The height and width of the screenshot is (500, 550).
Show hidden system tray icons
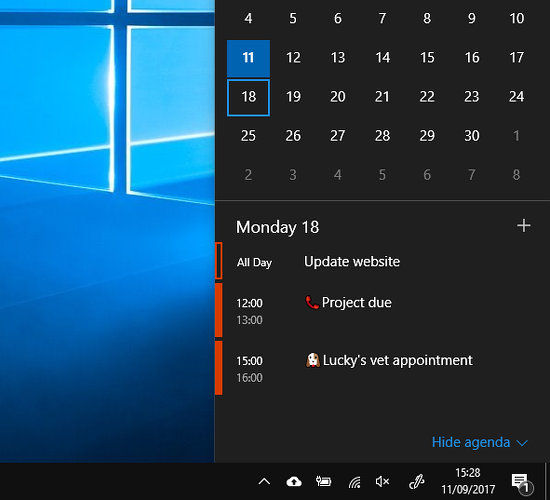click(264, 481)
